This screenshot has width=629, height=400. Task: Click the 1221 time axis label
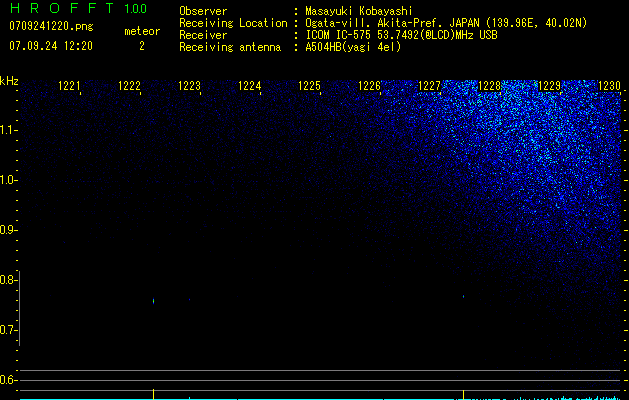coord(69,85)
